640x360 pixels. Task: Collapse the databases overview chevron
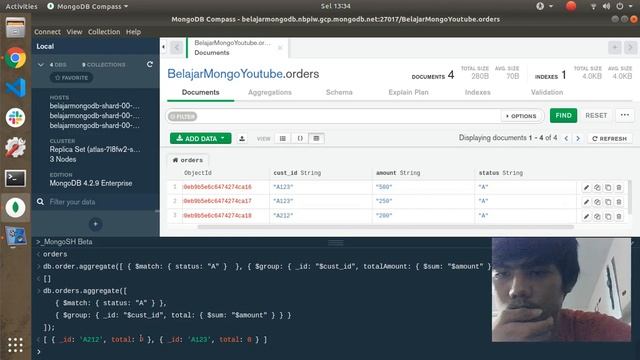coord(40,64)
